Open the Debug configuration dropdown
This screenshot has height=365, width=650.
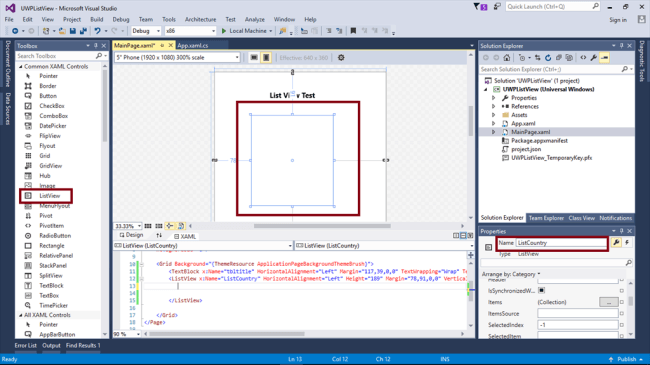click(x=146, y=31)
